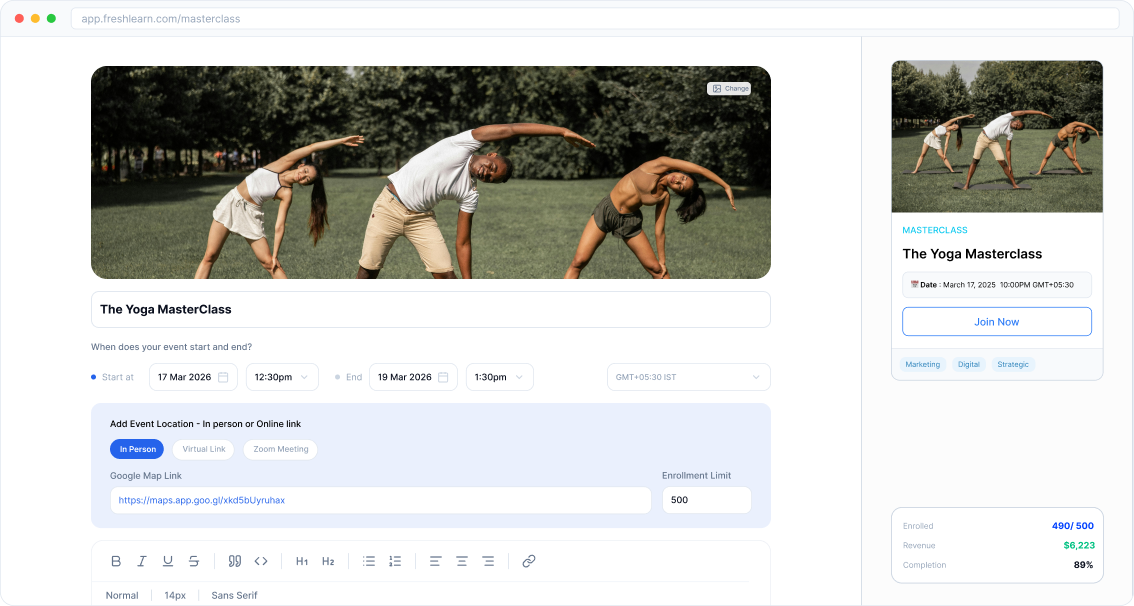Click the Enrollment Limit field
The width and height of the screenshot is (1134, 606).
point(706,500)
